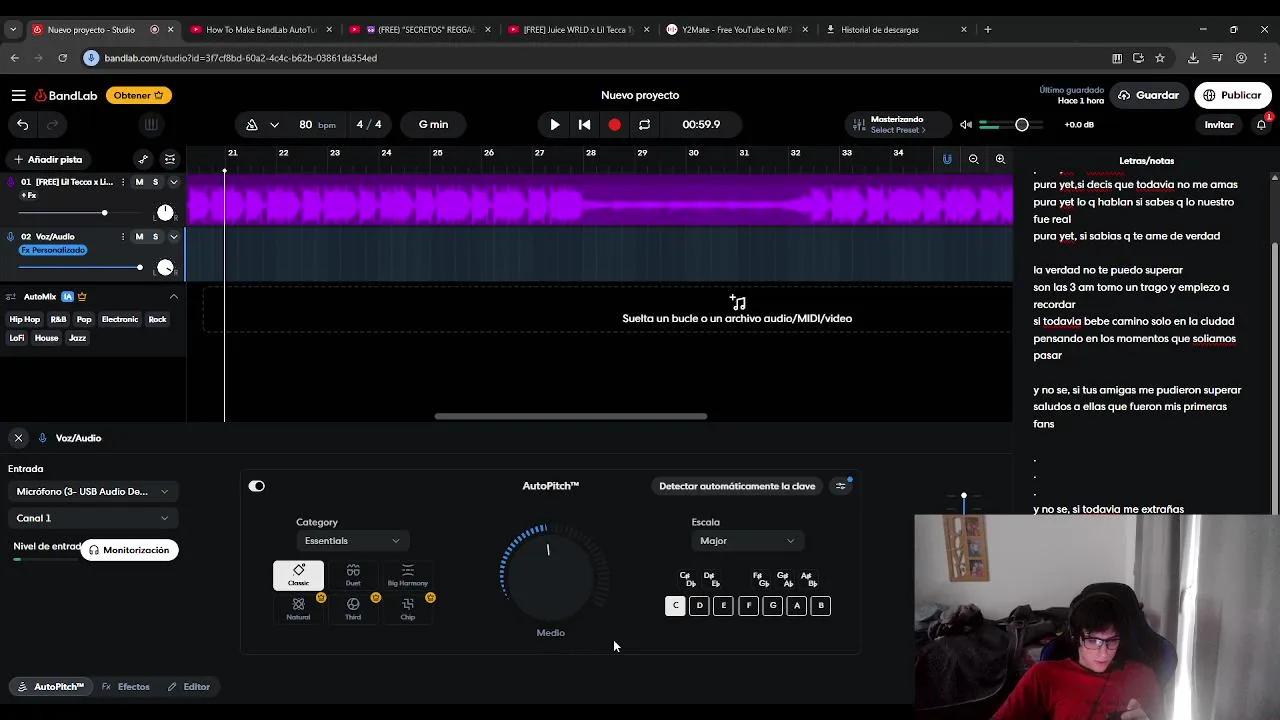
Task: Select Hip Hop AutoMix genre
Action: tap(25, 319)
